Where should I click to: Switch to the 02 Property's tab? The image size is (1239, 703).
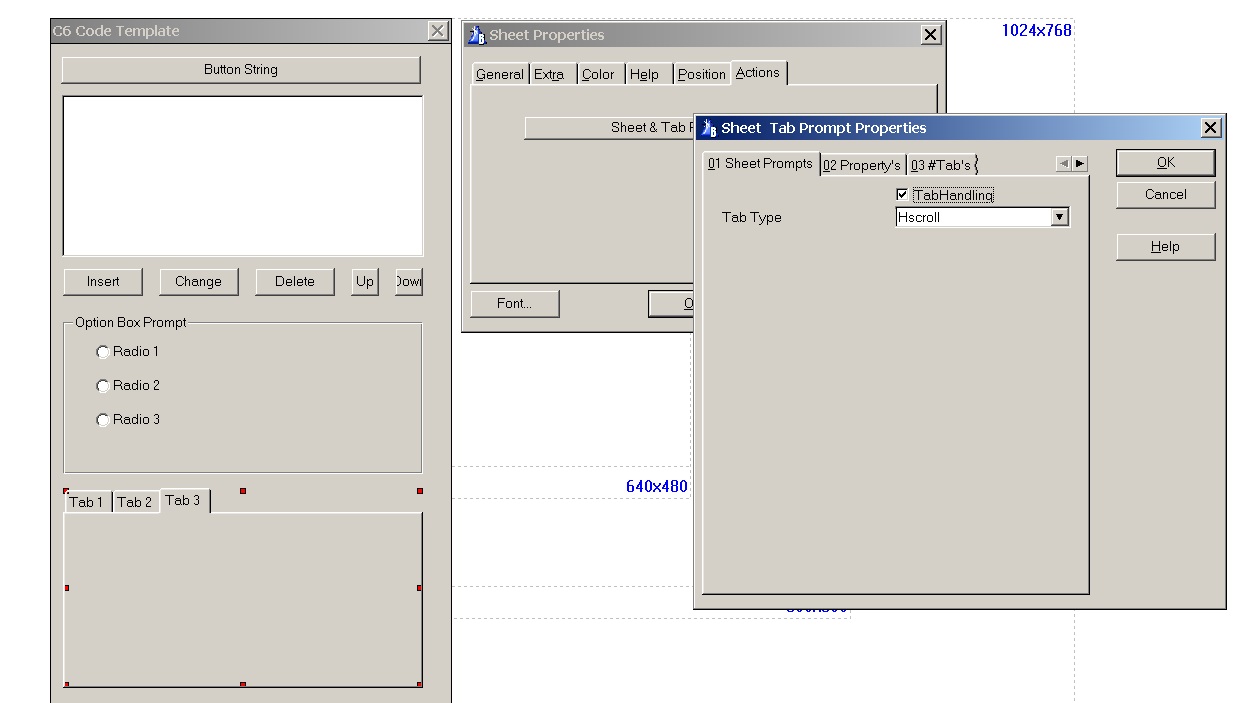click(862, 165)
